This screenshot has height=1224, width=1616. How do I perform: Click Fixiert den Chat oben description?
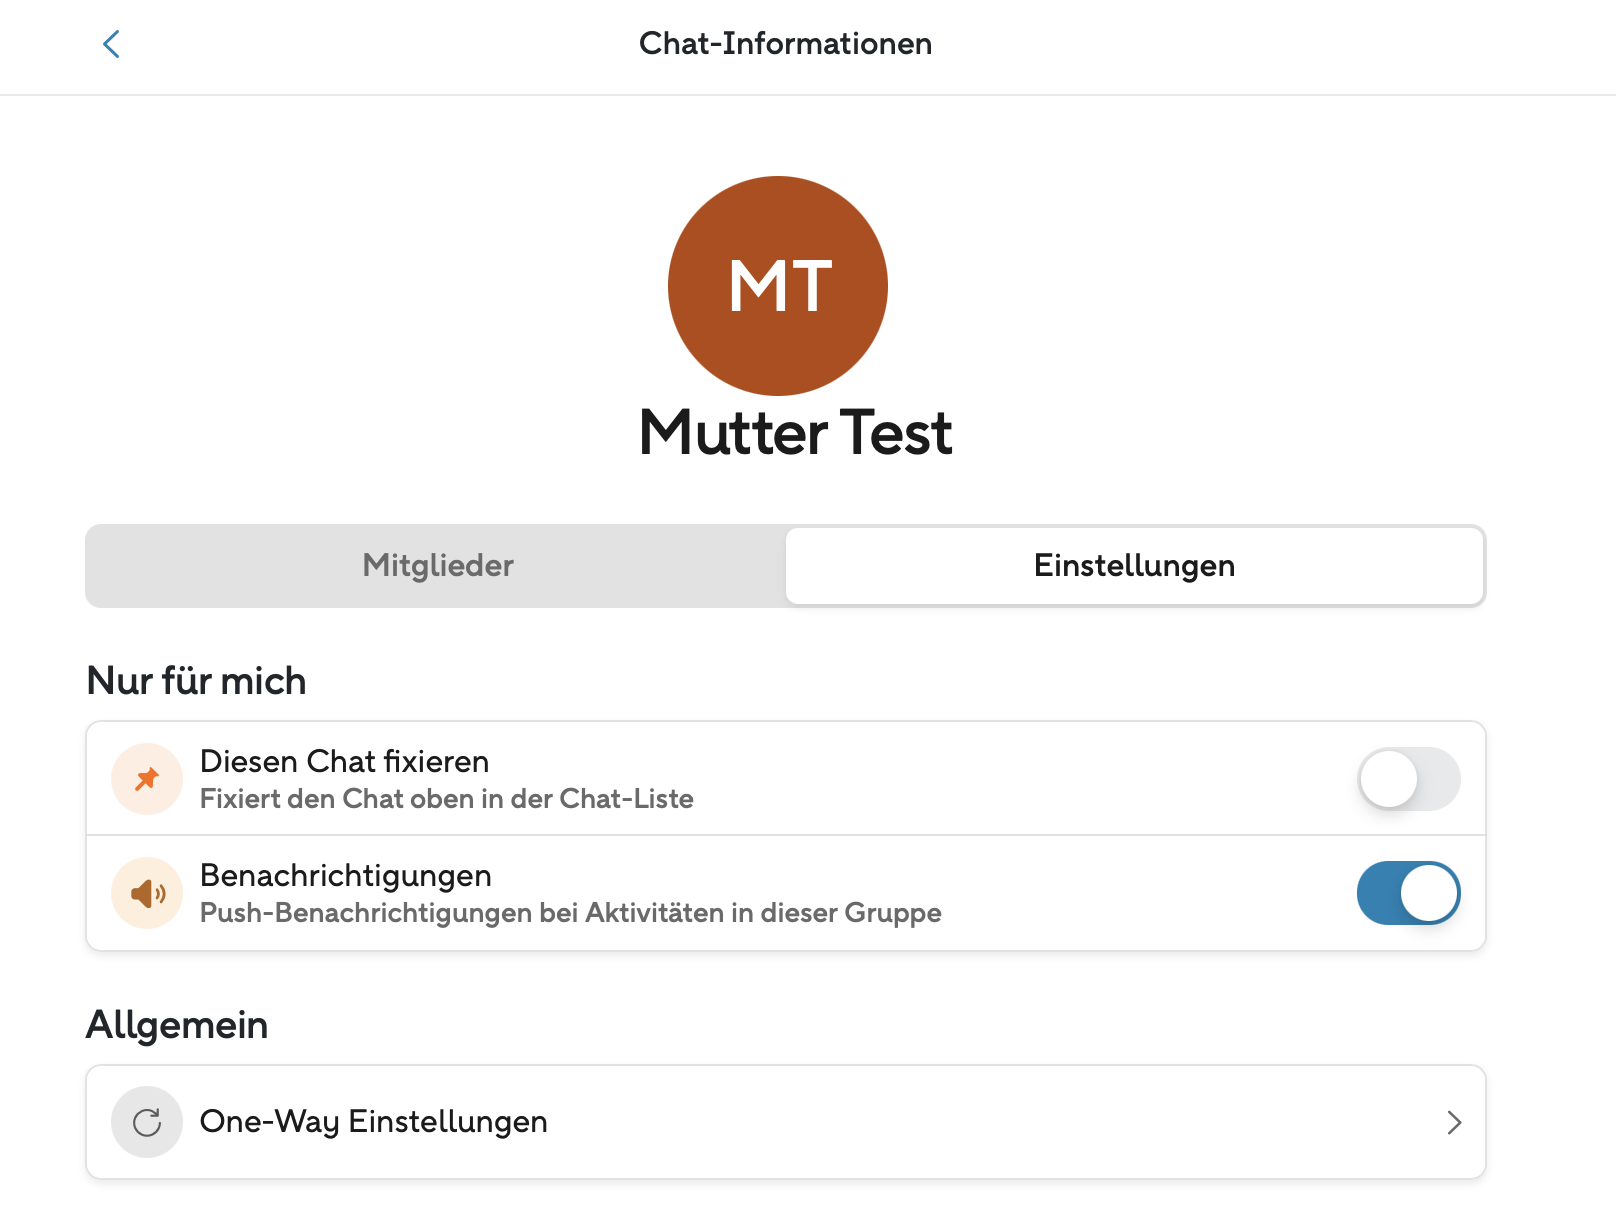pyautogui.click(x=446, y=799)
